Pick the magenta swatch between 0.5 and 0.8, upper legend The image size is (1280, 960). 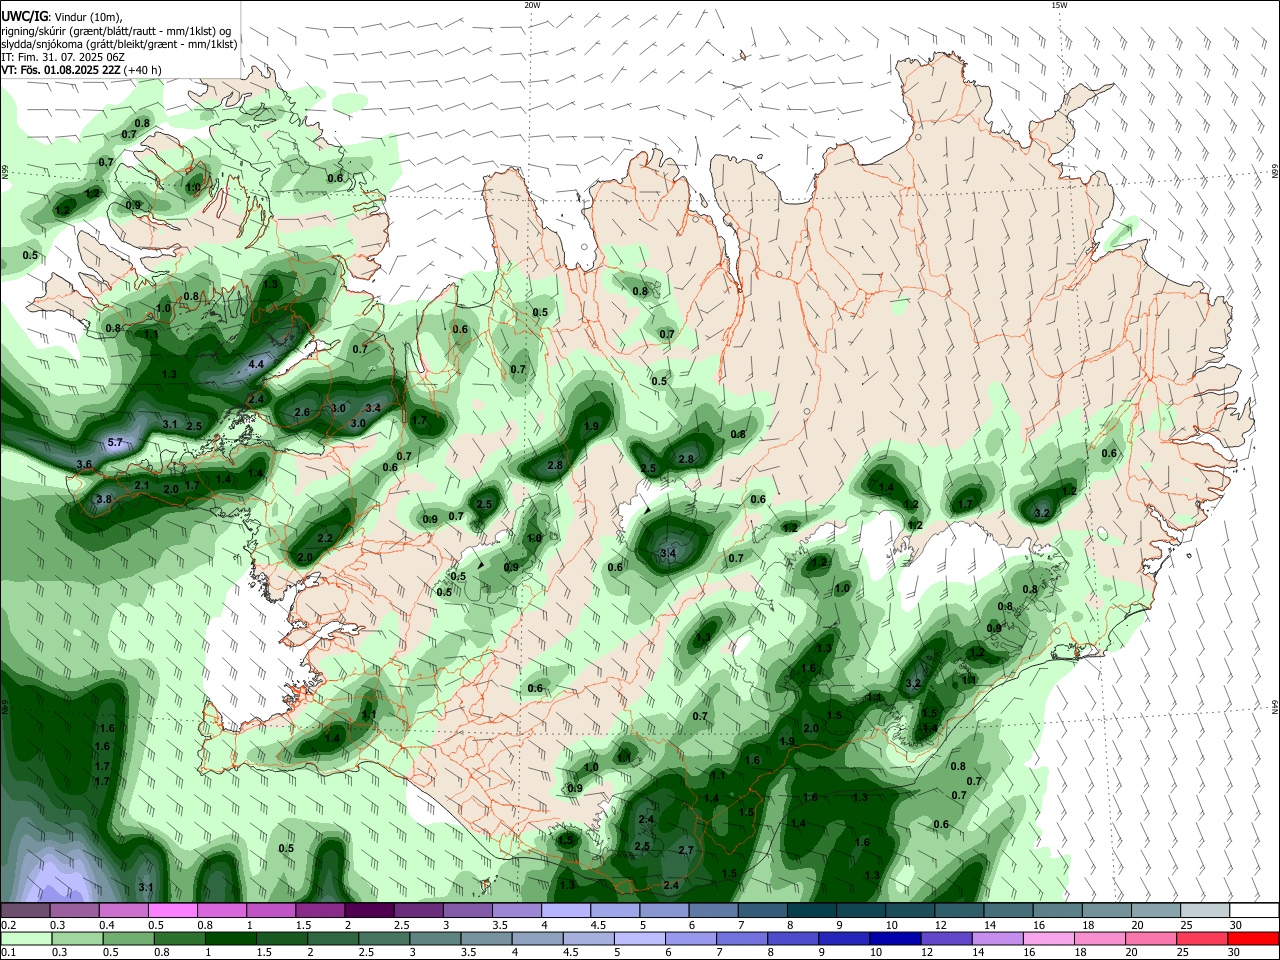point(173,910)
